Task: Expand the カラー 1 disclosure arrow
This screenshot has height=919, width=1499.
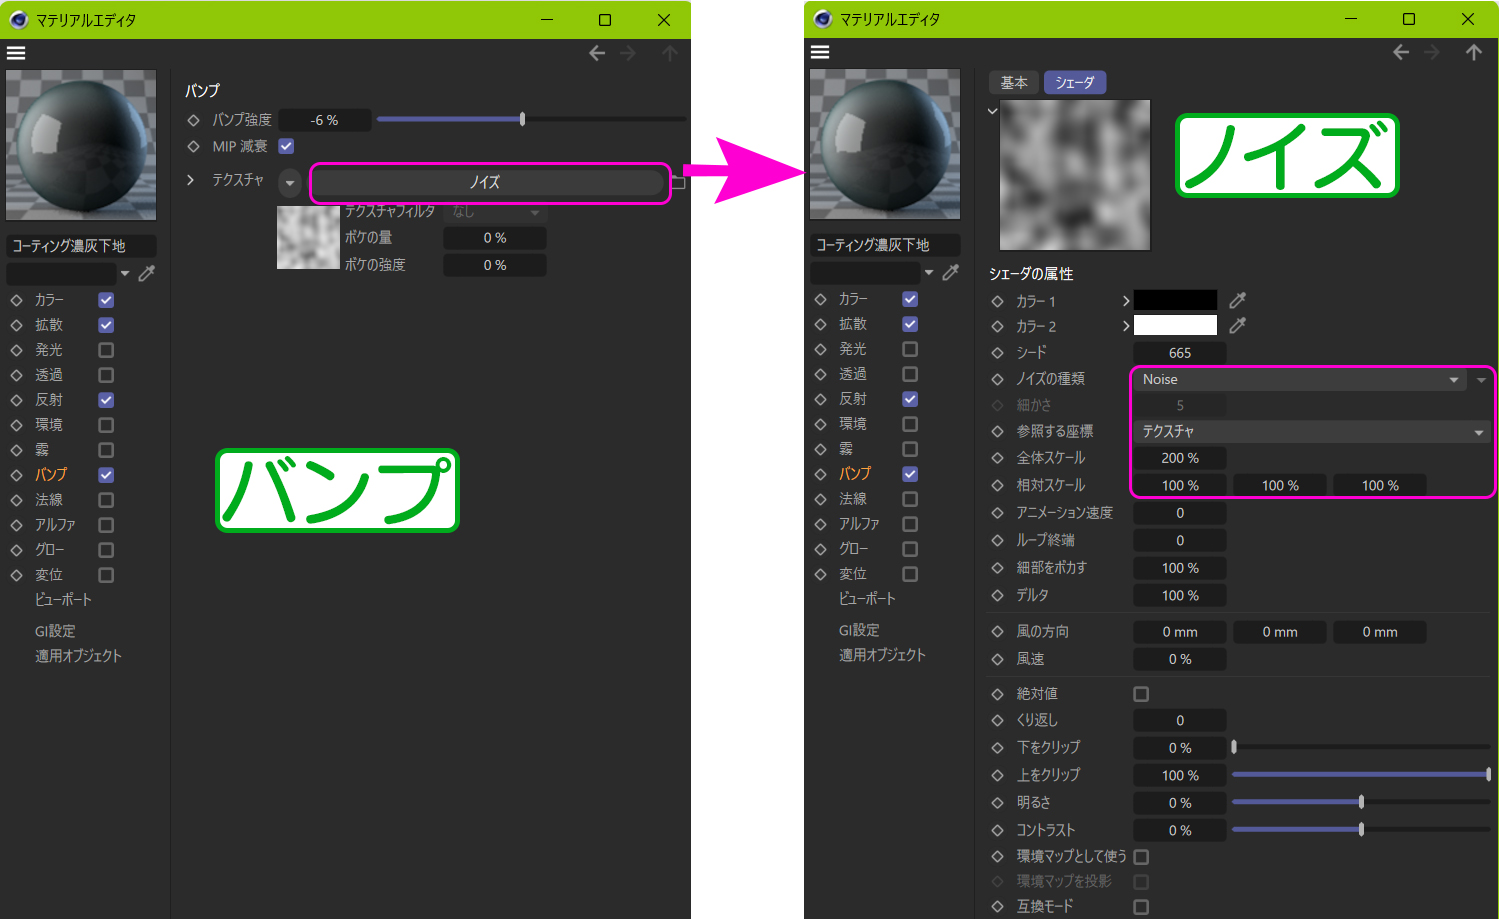Action: [x=1126, y=301]
